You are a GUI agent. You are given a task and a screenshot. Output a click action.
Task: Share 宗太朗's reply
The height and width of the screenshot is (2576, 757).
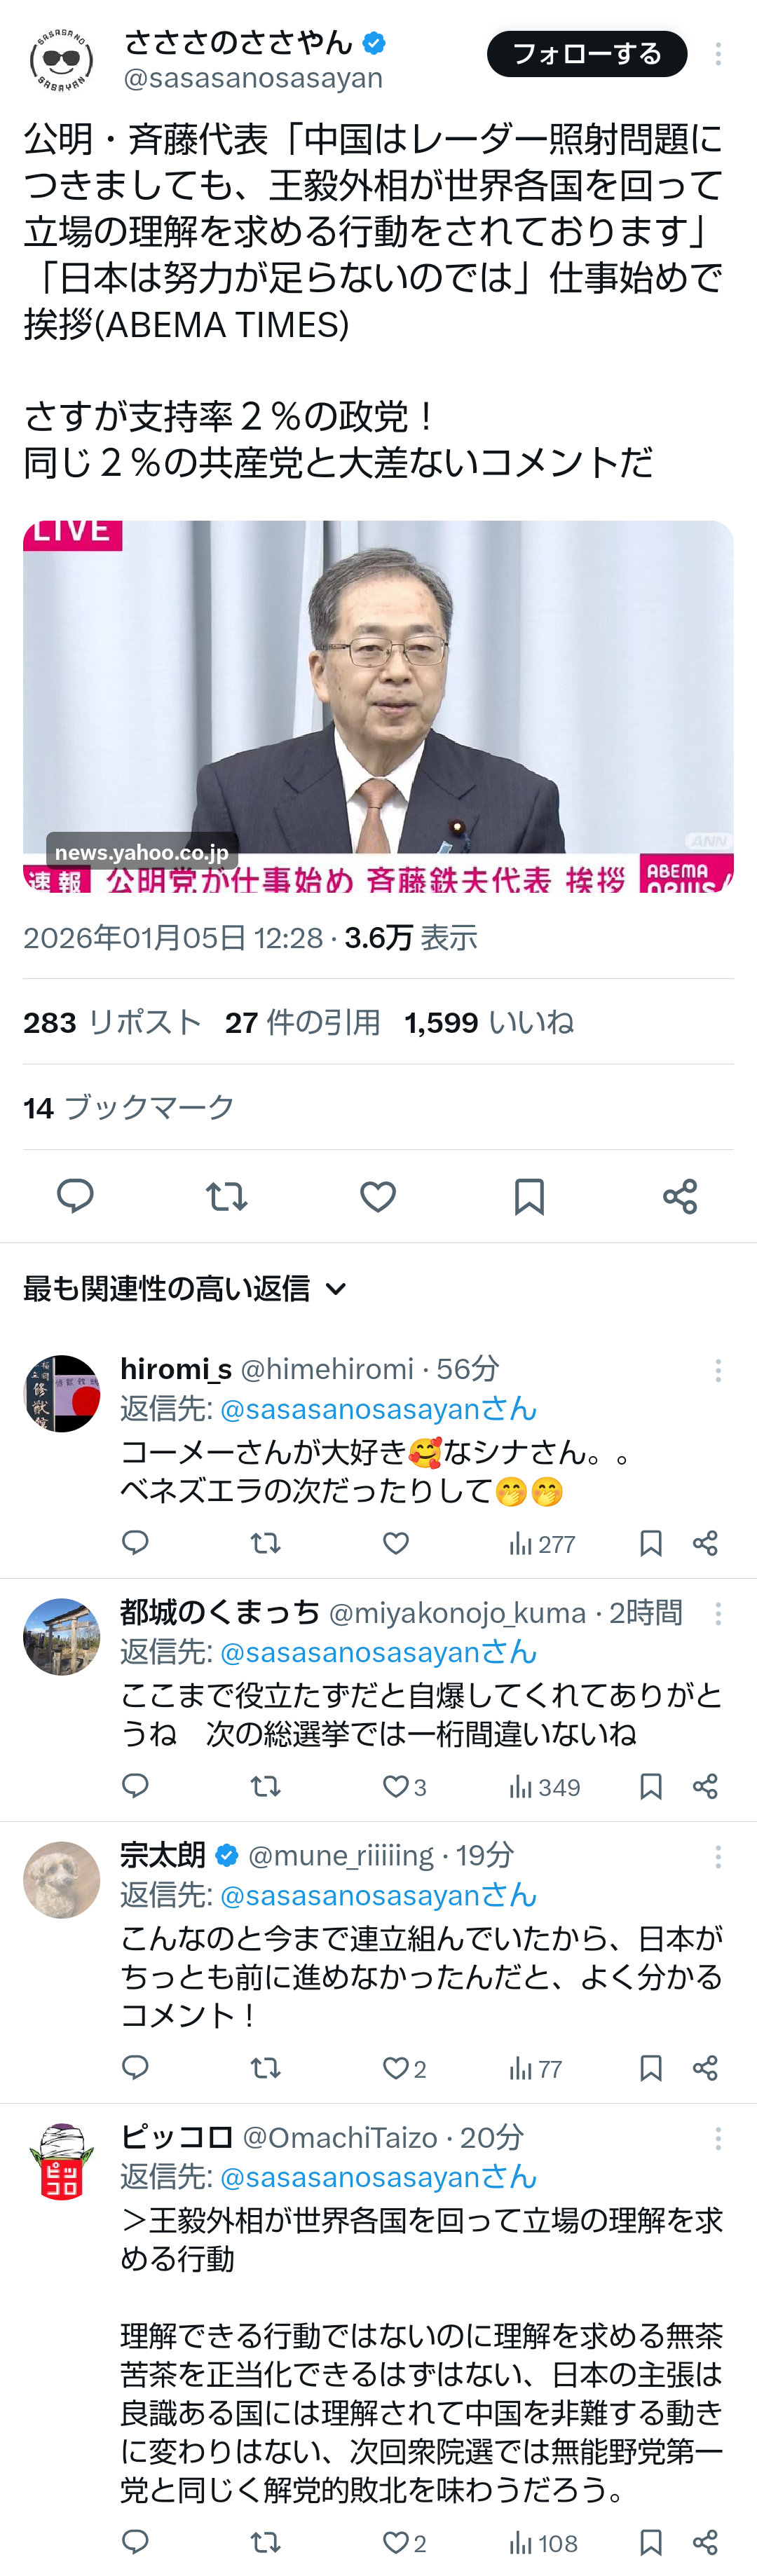pos(705,2068)
